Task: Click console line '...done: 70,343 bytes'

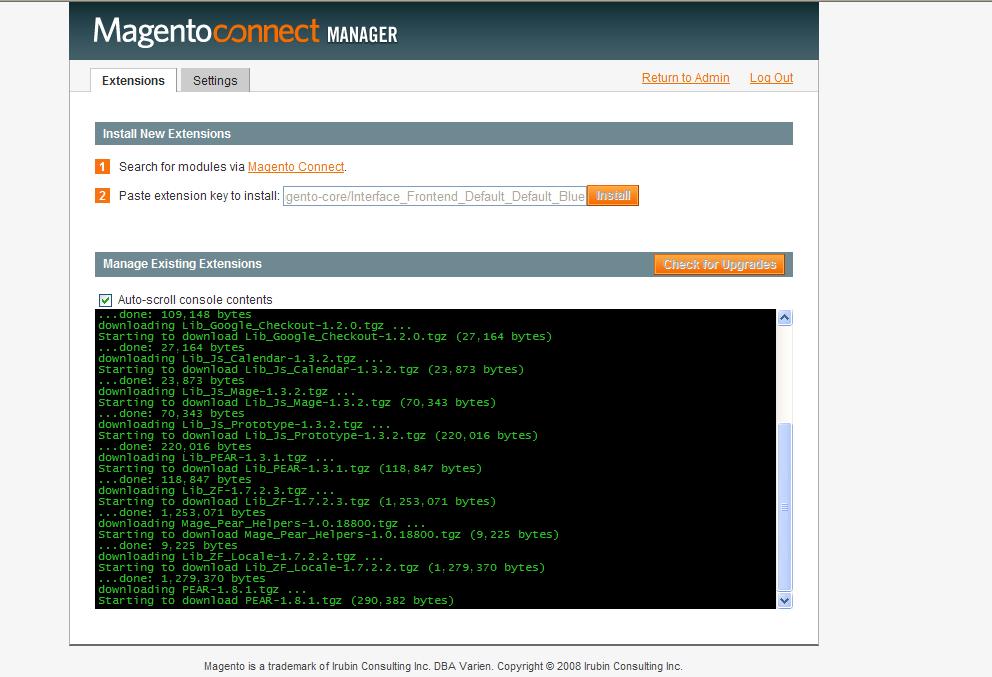Action: click(x=171, y=413)
